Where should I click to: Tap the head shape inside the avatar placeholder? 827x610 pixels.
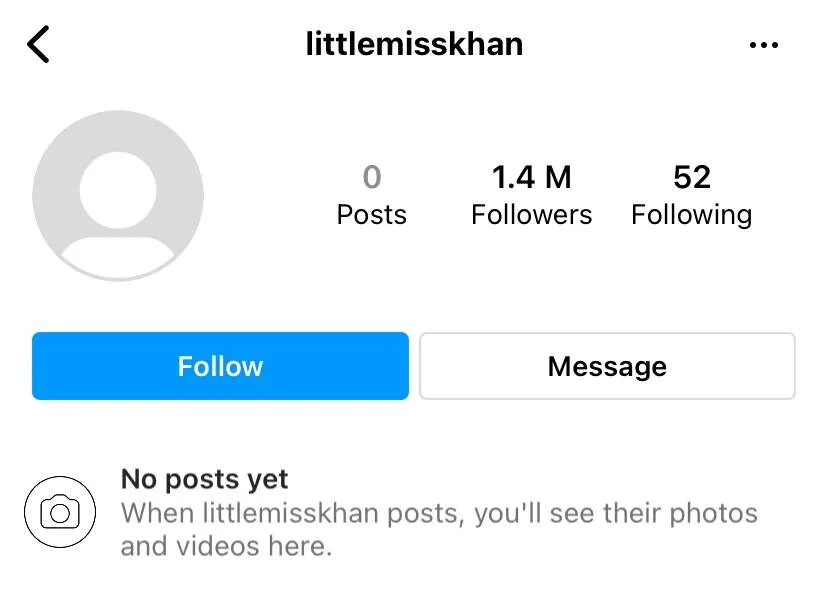click(x=118, y=187)
